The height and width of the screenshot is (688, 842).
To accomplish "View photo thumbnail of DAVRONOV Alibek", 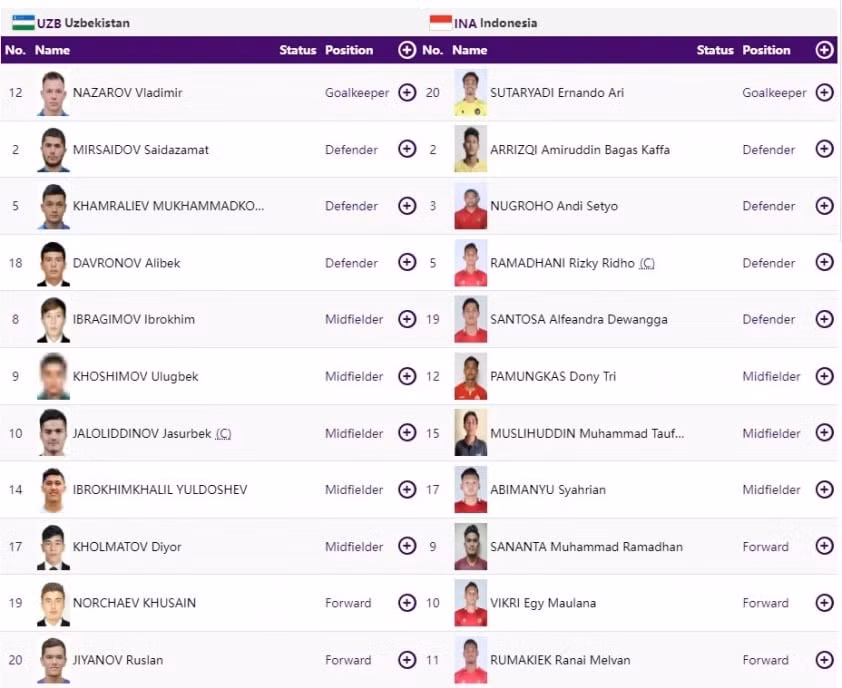I will point(53,263).
